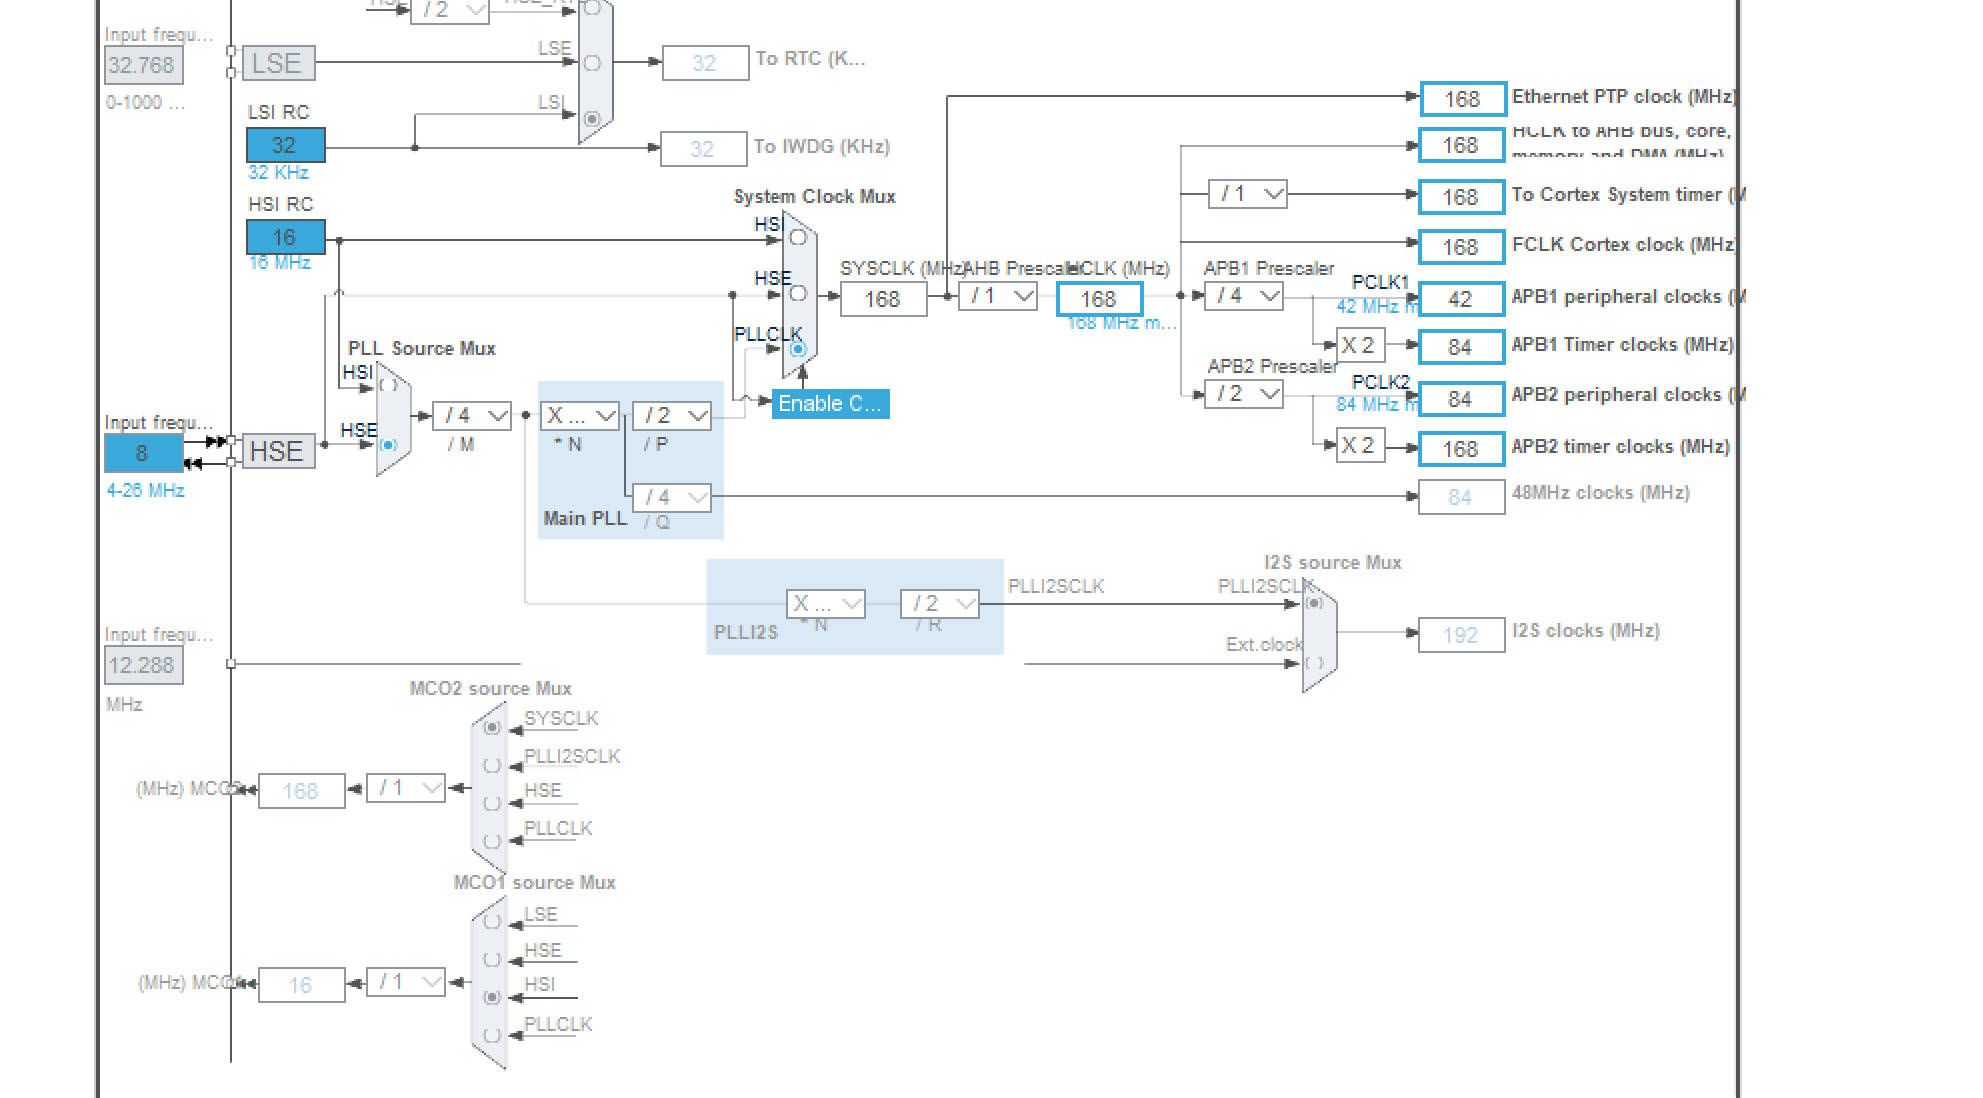Select SYSCLK in MCO2 source Mux
Viewport: 1983px width, 1098px height.
click(491, 727)
